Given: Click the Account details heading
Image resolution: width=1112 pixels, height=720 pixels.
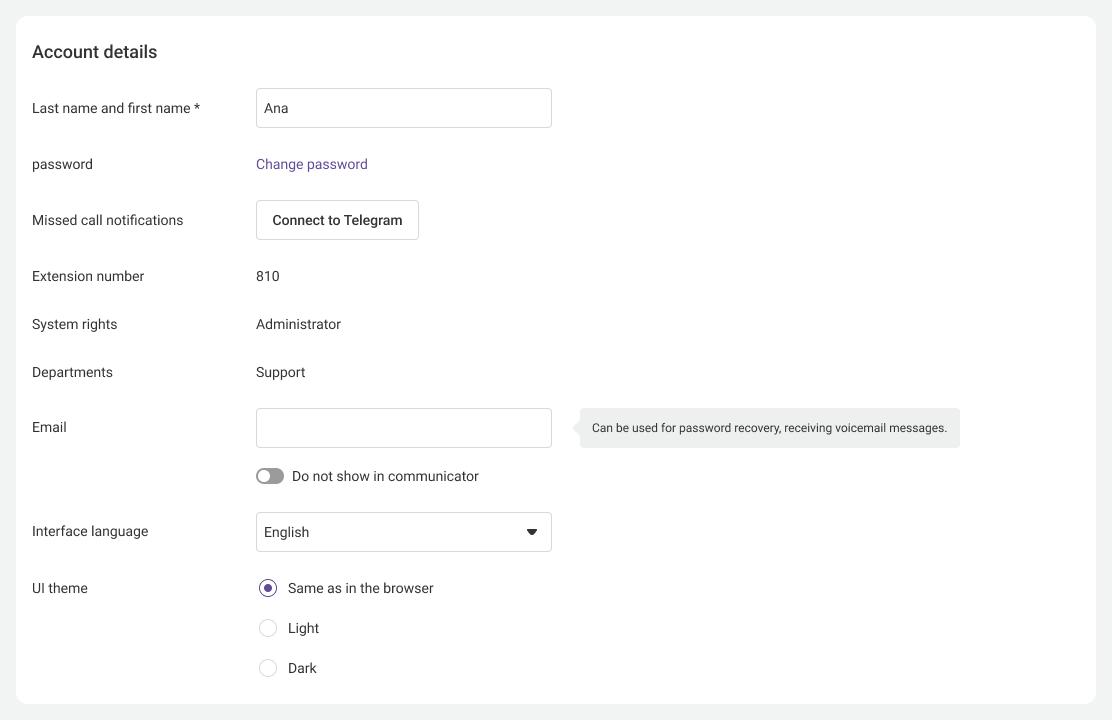Looking at the screenshot, I should point(95,52).
